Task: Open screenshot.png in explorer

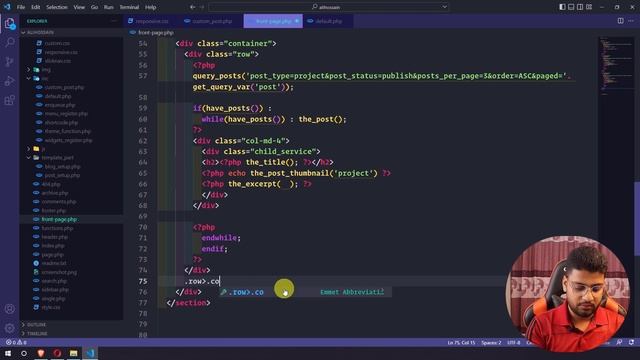Action: point(59,272)
